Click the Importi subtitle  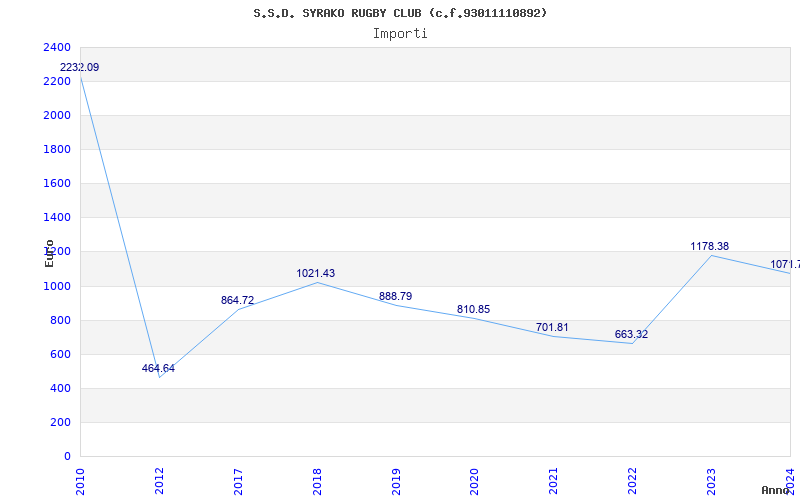click(x=400, y=34)
